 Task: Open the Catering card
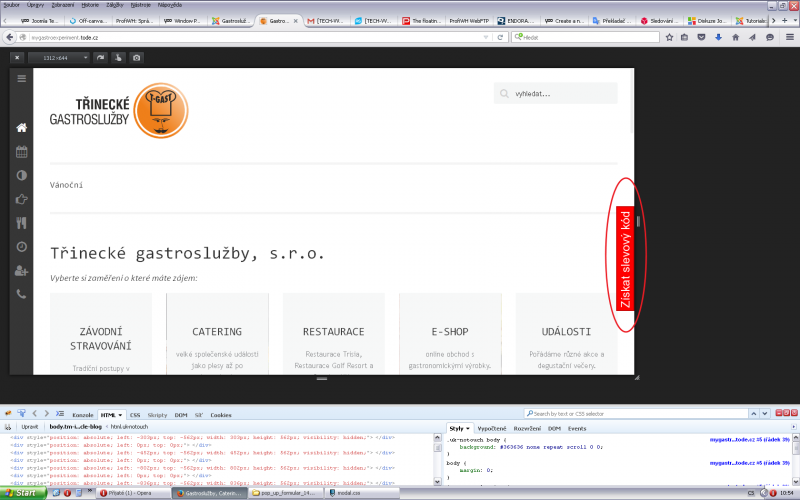217,334
